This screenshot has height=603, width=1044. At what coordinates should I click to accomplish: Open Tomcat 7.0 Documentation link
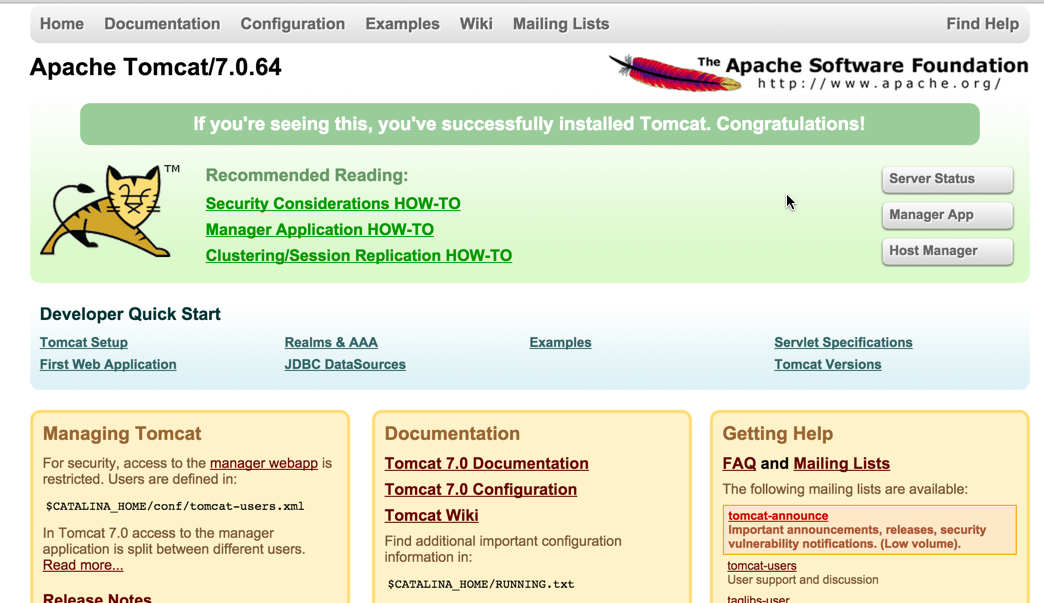pos(486,463)
